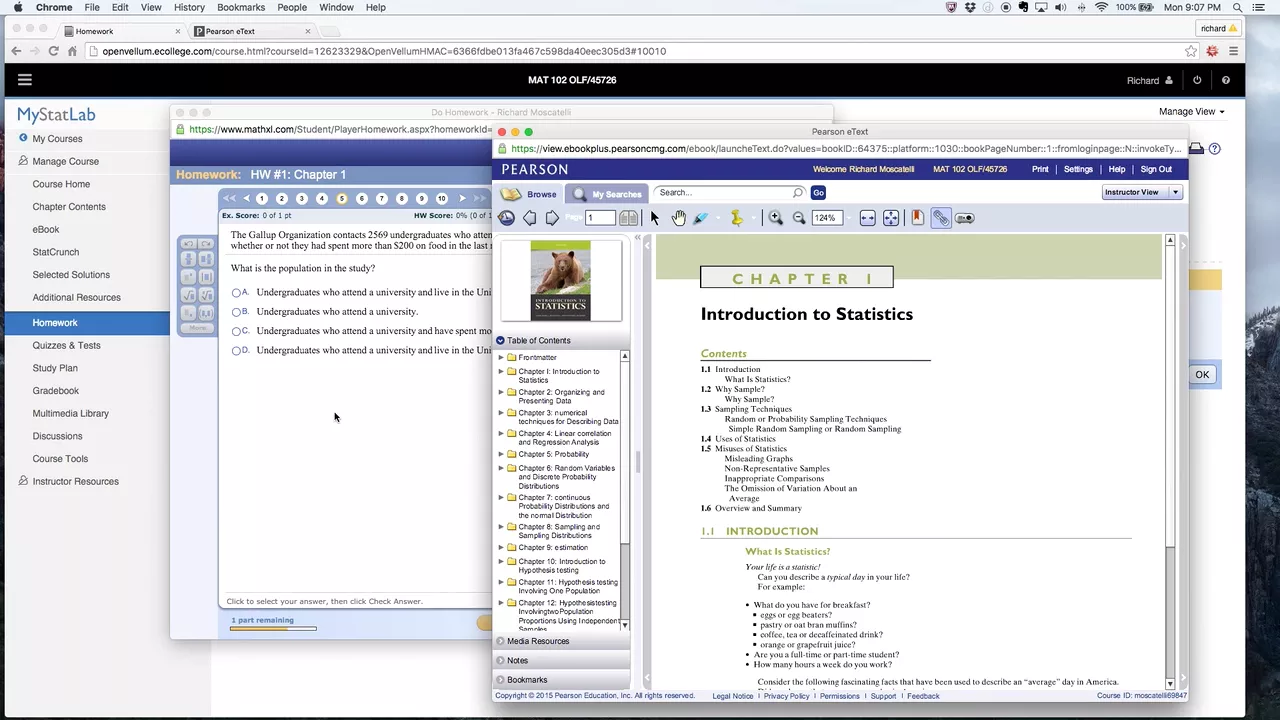This screenshot has width=1280, height=720.
Task: Go to next homework question arrow
Action: 462,198
